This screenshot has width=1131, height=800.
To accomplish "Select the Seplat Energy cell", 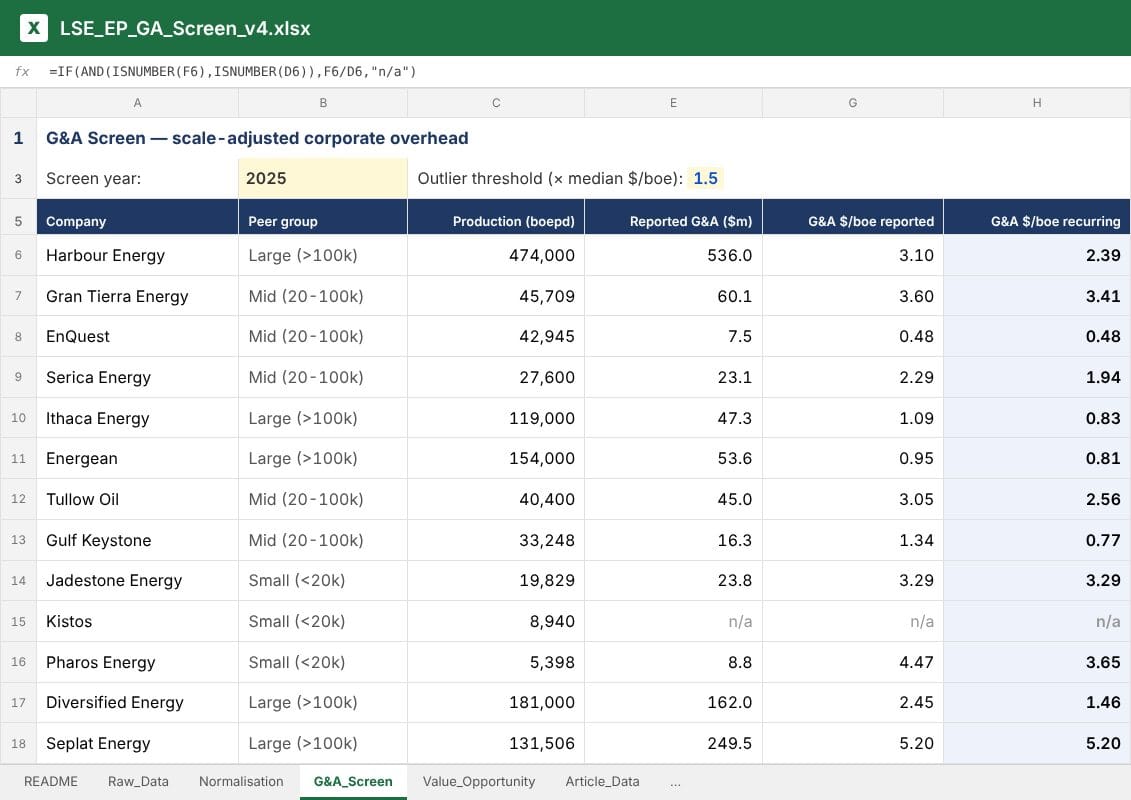I will coord(137,743).
